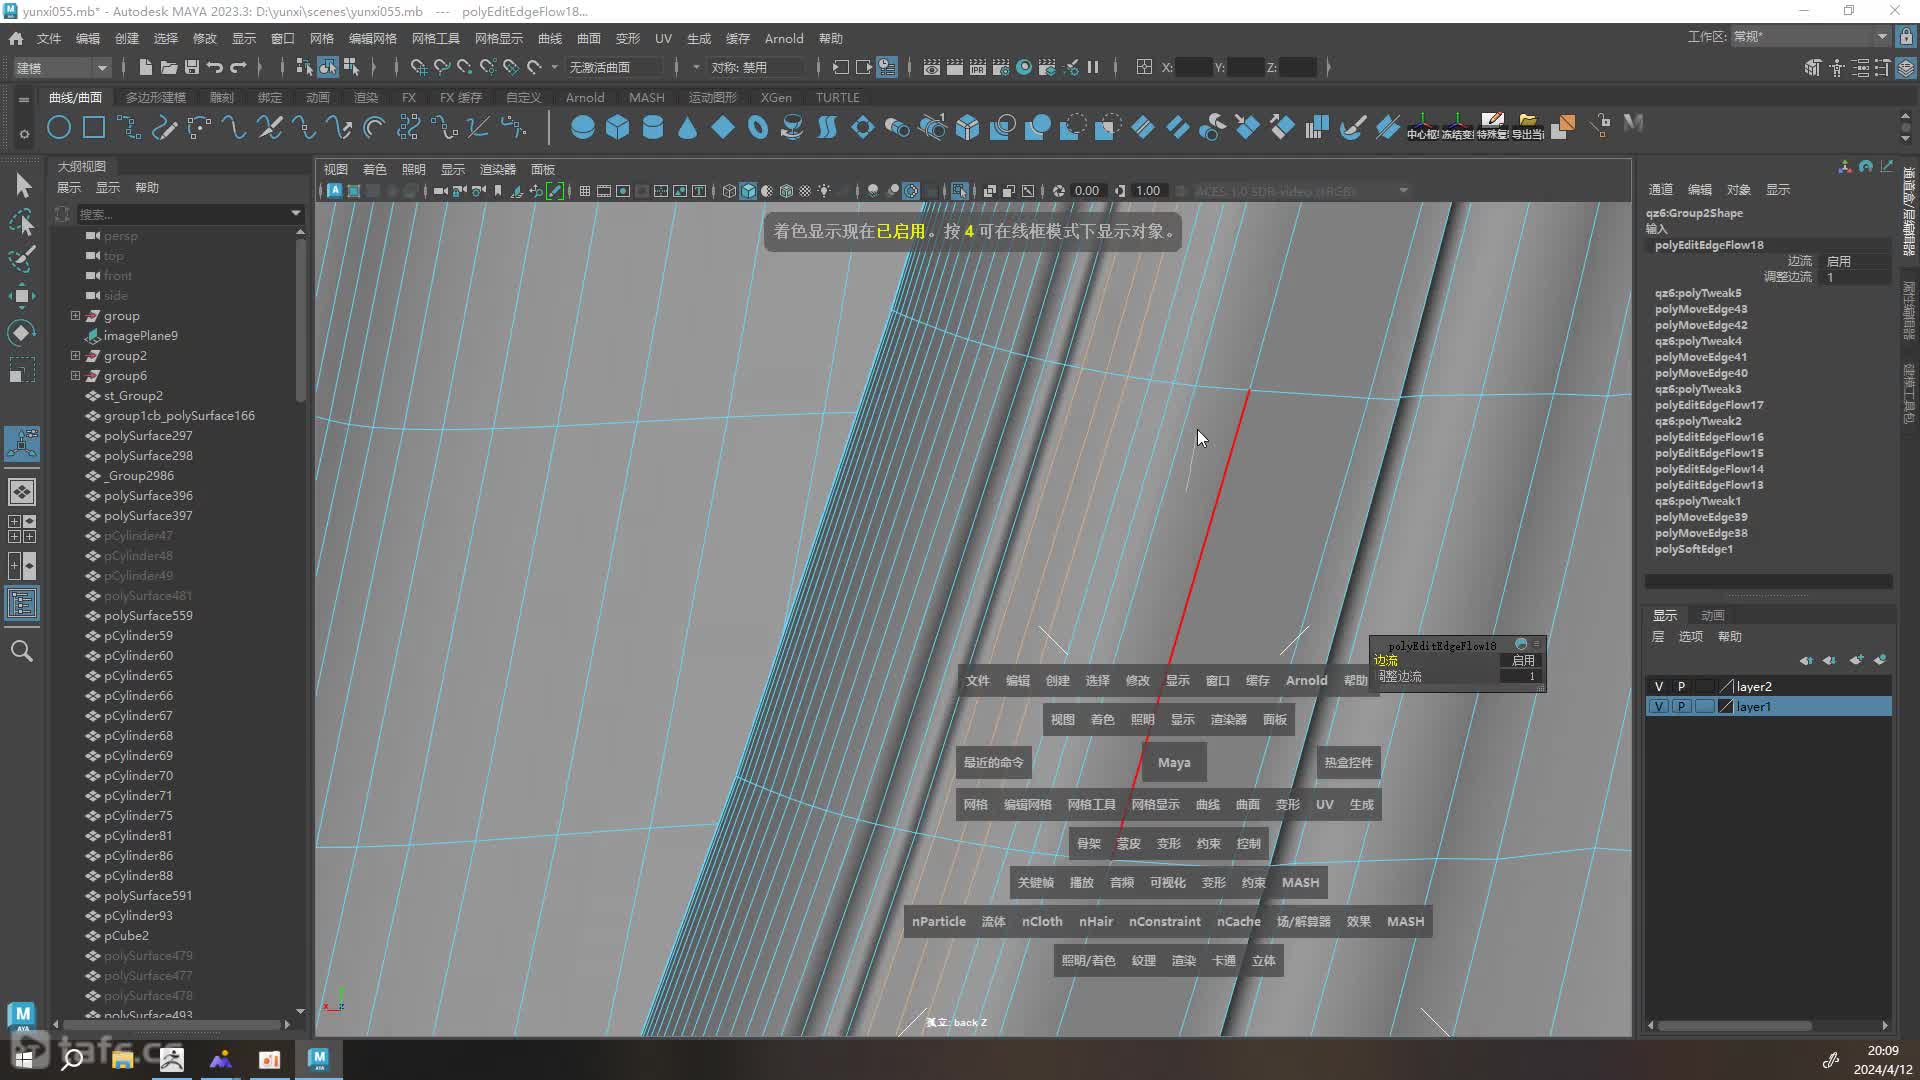Click the undo arrow icon
Screen dimensions: 1920x1080
pos(214,67)
